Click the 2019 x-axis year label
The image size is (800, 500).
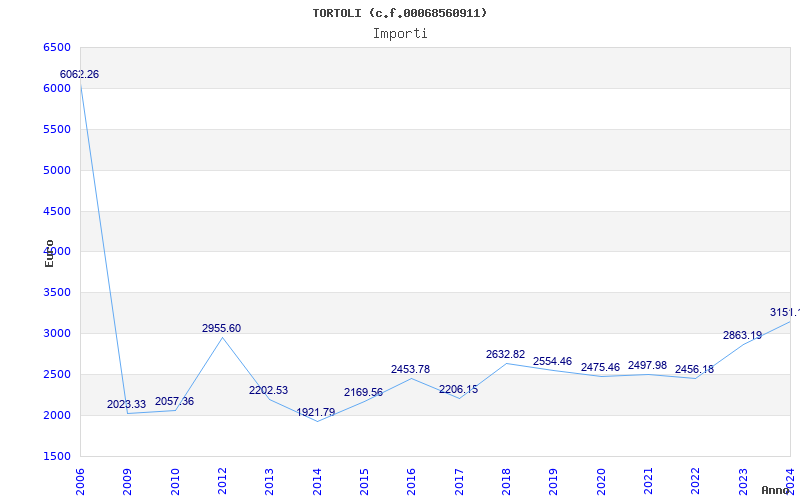(x=554, y=482)
